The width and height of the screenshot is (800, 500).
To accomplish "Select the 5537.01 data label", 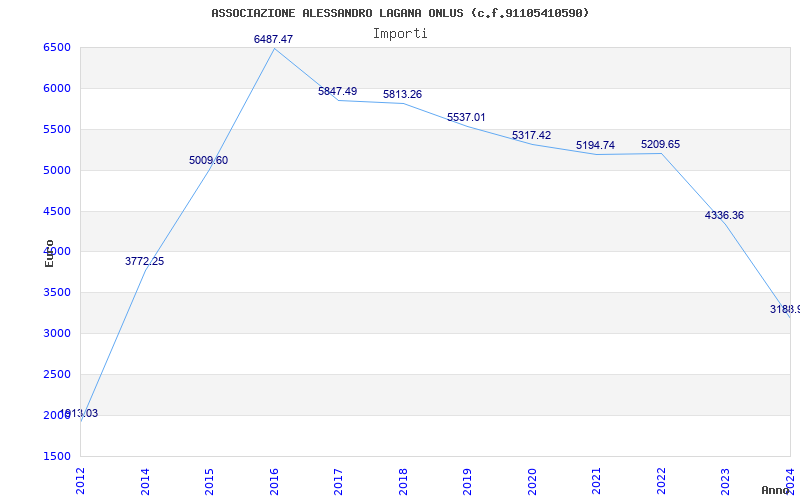I will (x=466, y=117).
